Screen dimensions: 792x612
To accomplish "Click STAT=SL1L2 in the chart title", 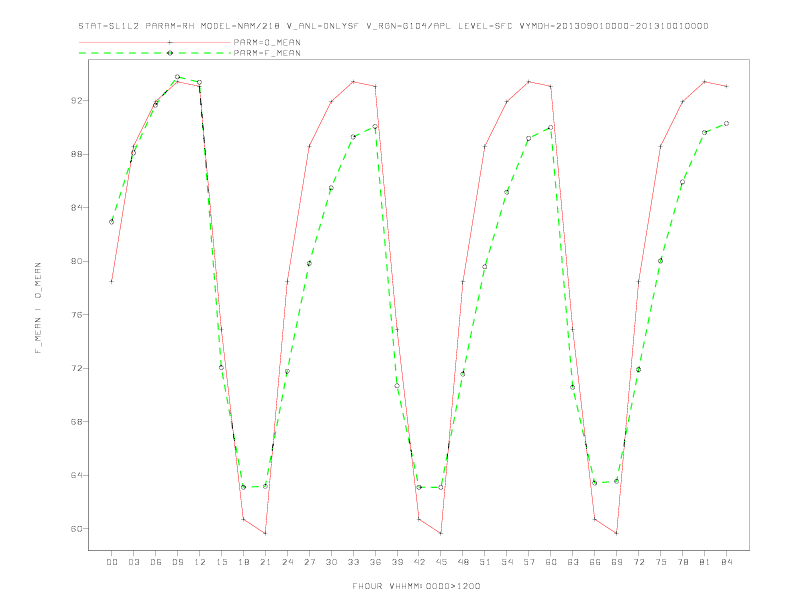I will click(x=109, y=26).
